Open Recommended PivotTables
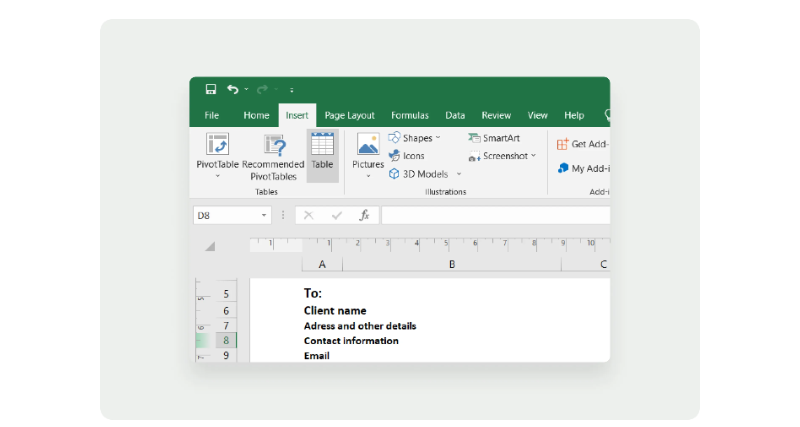This screenshot has height=427, width=800. click(x=273, y=157)
